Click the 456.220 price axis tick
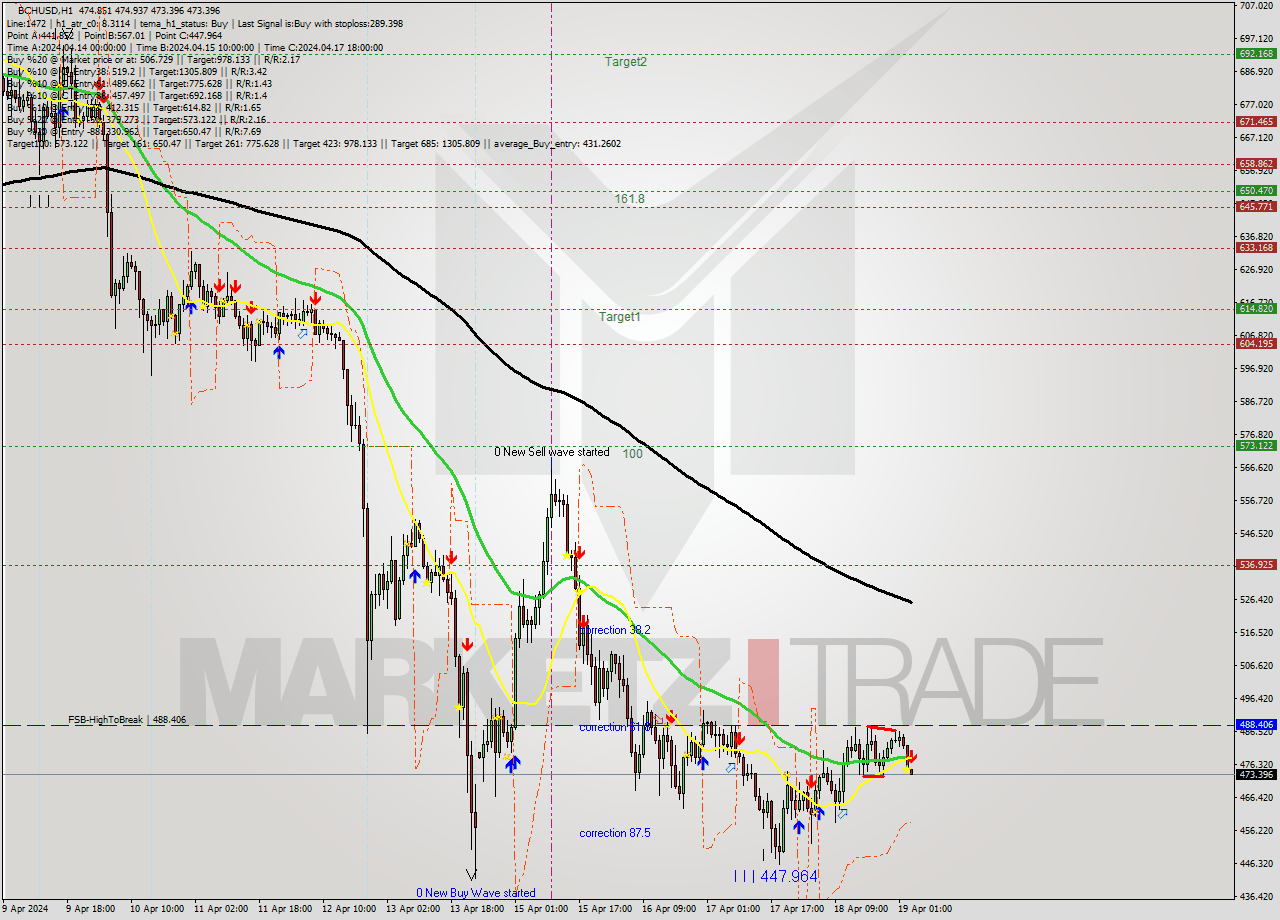The width and height of the screenshot is (1280, 920). pyautogui.click(x=1256, y=830)
